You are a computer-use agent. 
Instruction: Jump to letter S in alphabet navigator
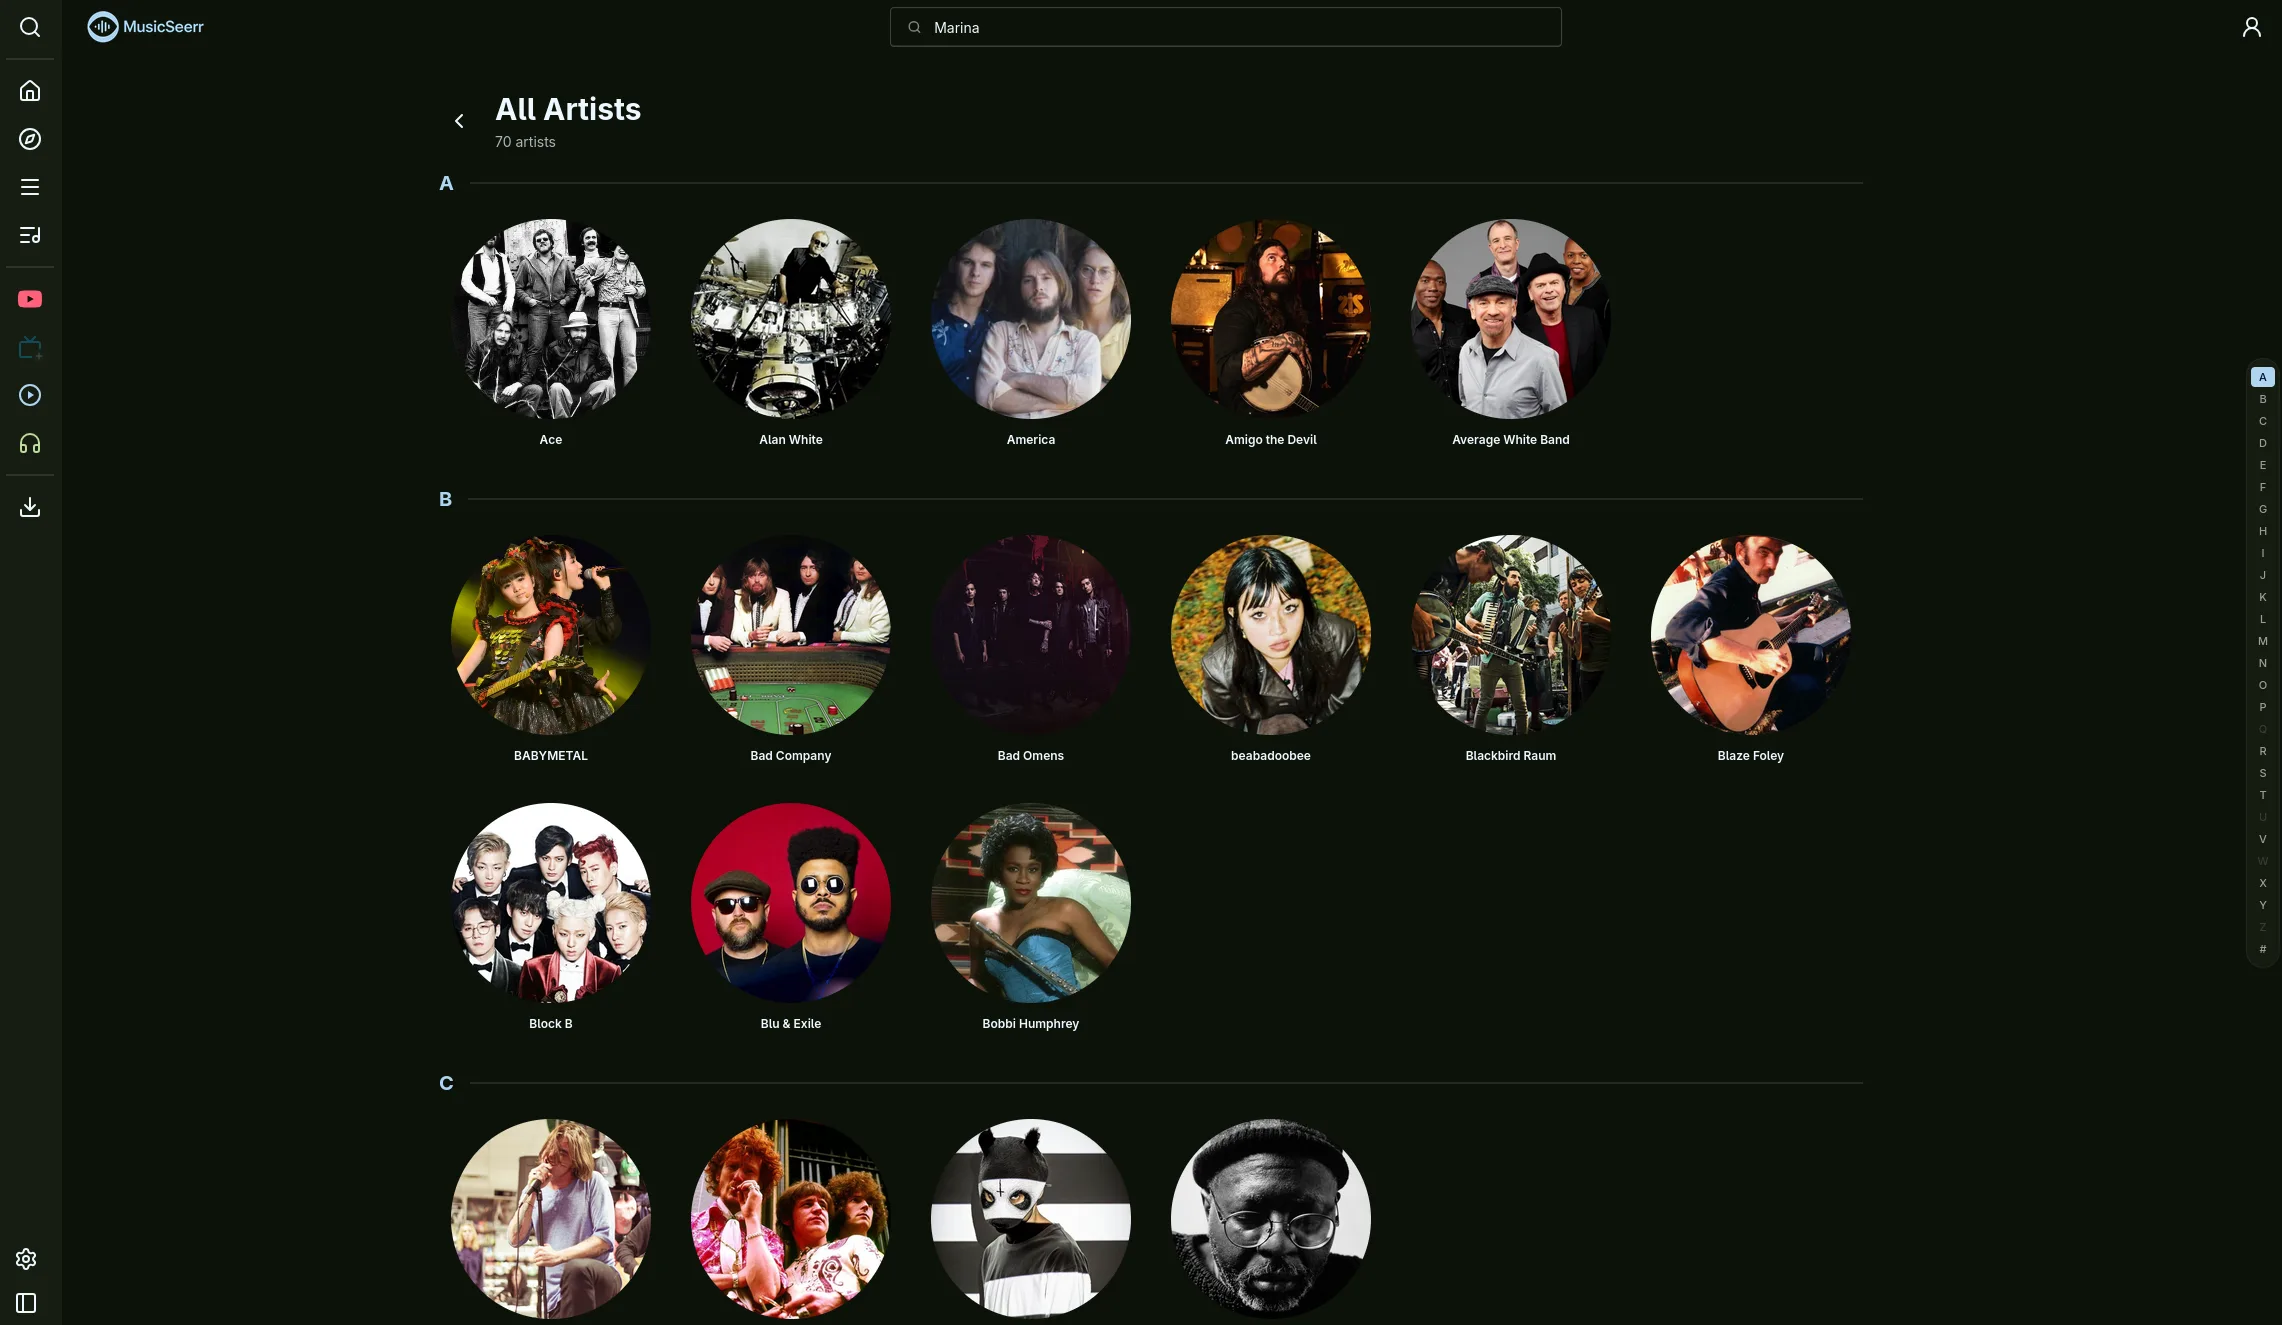(2262, 773)
